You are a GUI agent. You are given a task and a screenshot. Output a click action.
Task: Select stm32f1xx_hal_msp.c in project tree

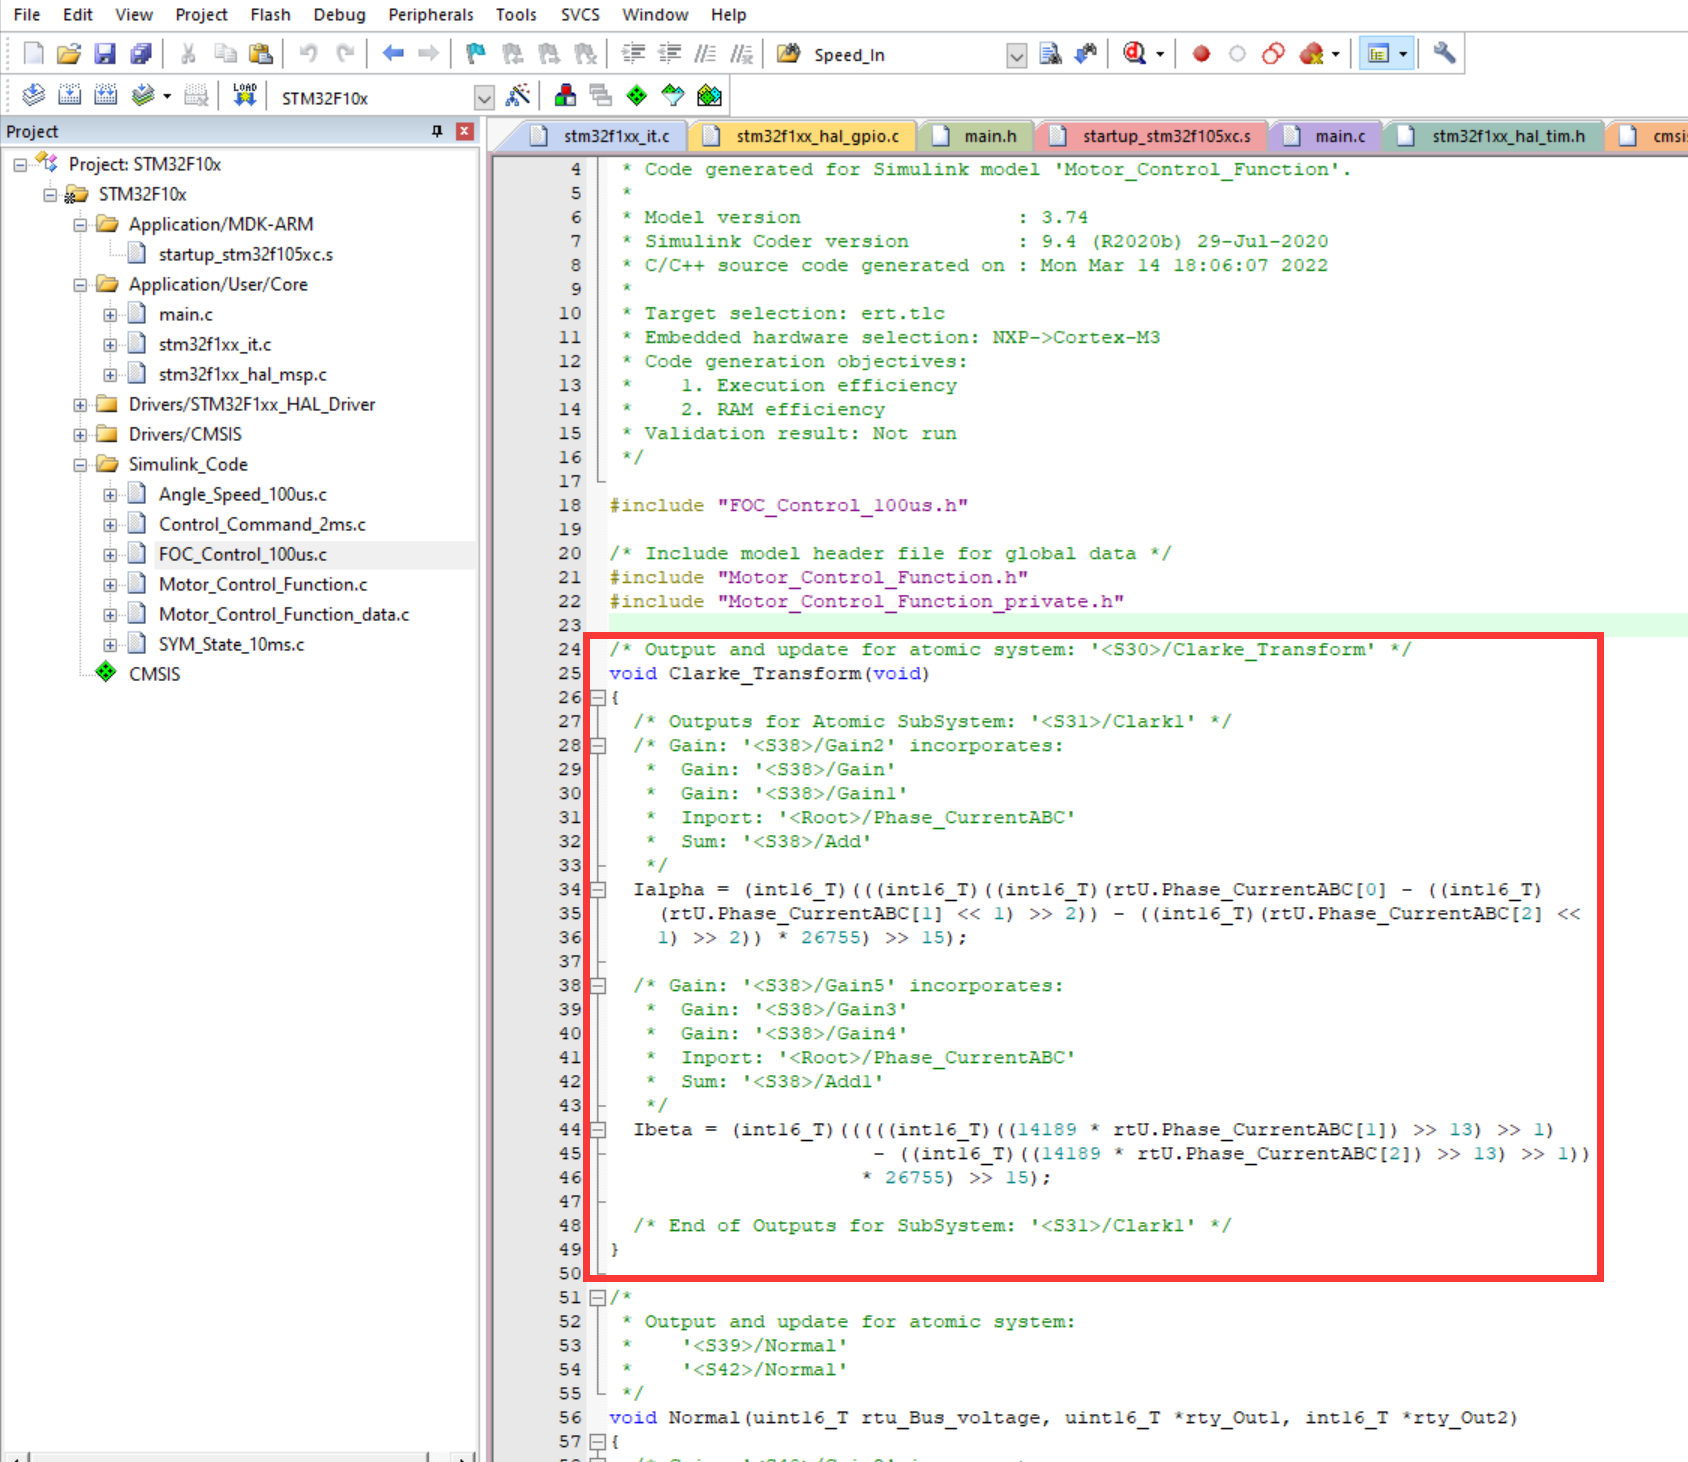pos(243,374)
